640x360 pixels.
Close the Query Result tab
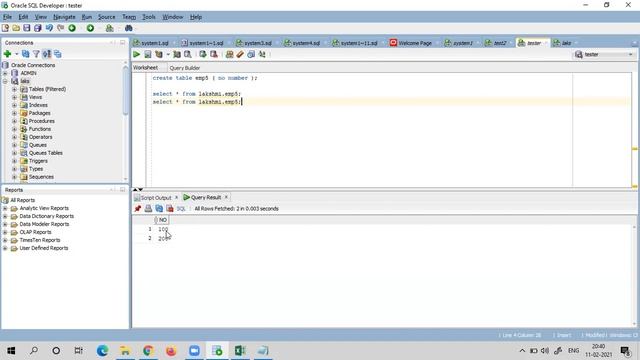(227, 197)
